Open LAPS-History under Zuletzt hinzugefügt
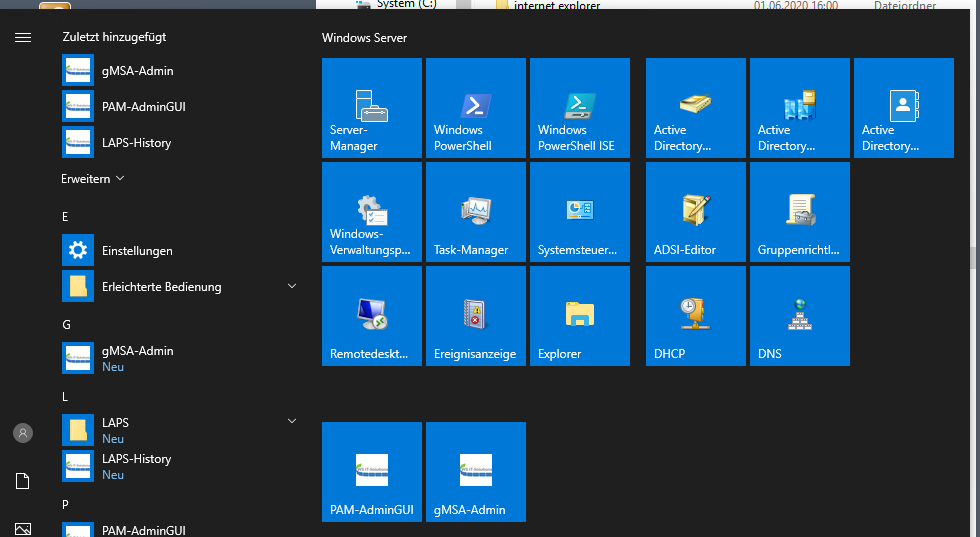This screenshot has width=980, height=537. 180,143
